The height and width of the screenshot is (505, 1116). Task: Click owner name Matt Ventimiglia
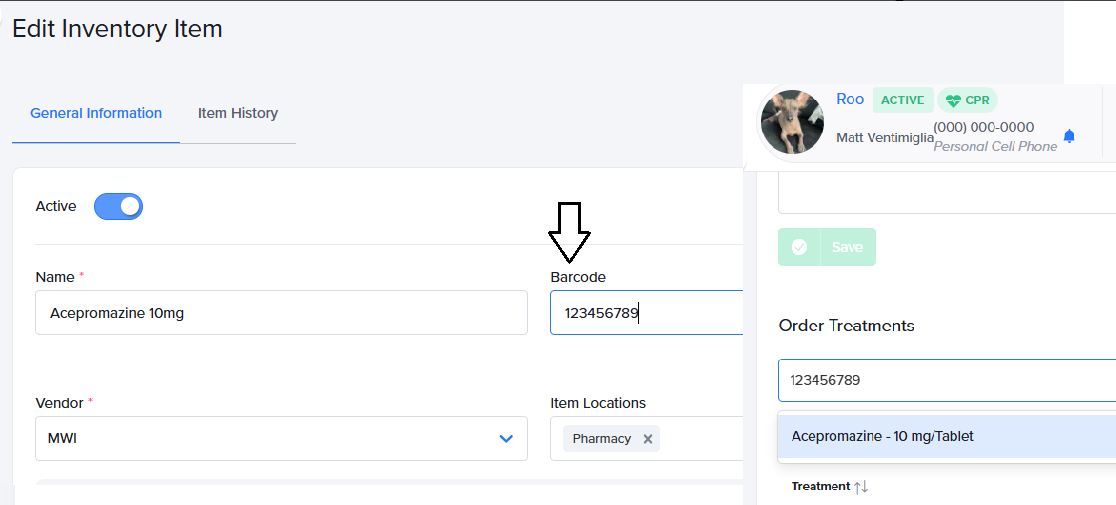tap(884, 138)
